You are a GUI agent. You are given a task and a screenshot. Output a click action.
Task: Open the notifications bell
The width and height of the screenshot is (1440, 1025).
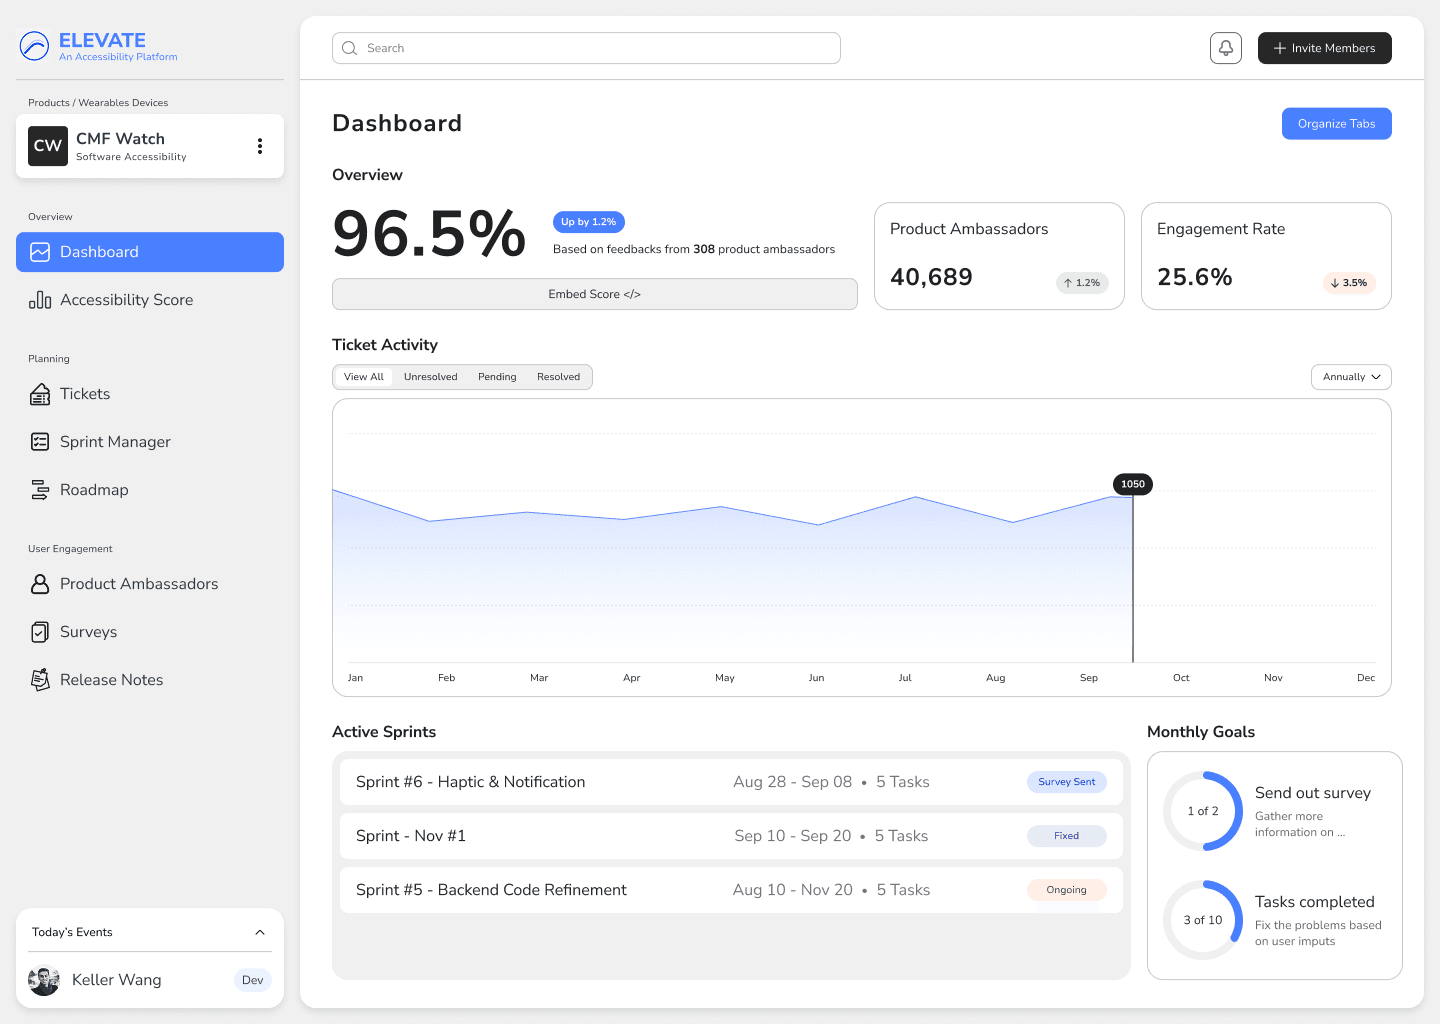[1225, 47]
